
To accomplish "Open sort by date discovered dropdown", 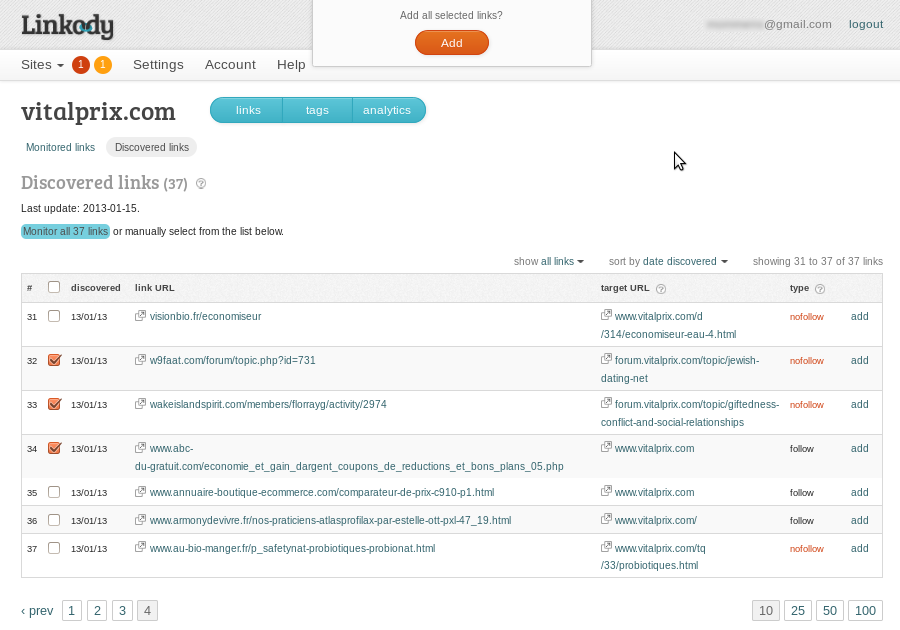I will click(684, 261).
